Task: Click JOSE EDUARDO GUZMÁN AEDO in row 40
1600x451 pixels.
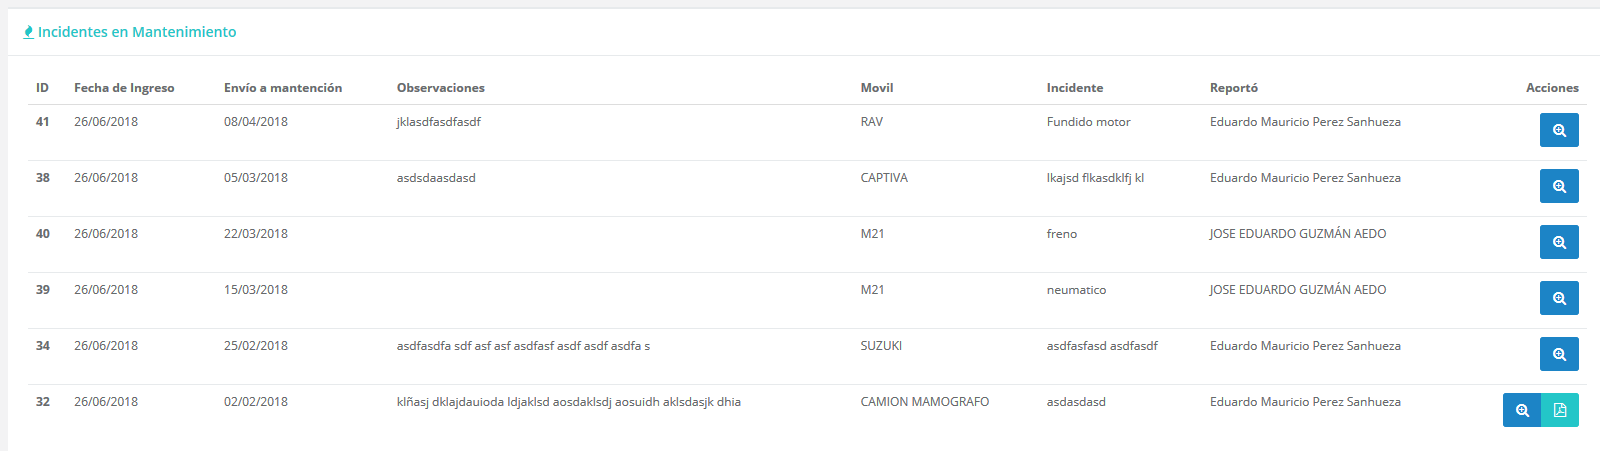Action: point(1298,234)
